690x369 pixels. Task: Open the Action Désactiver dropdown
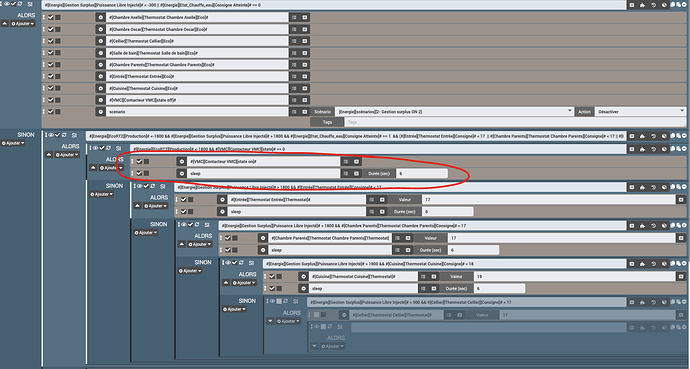coord(640,112)
